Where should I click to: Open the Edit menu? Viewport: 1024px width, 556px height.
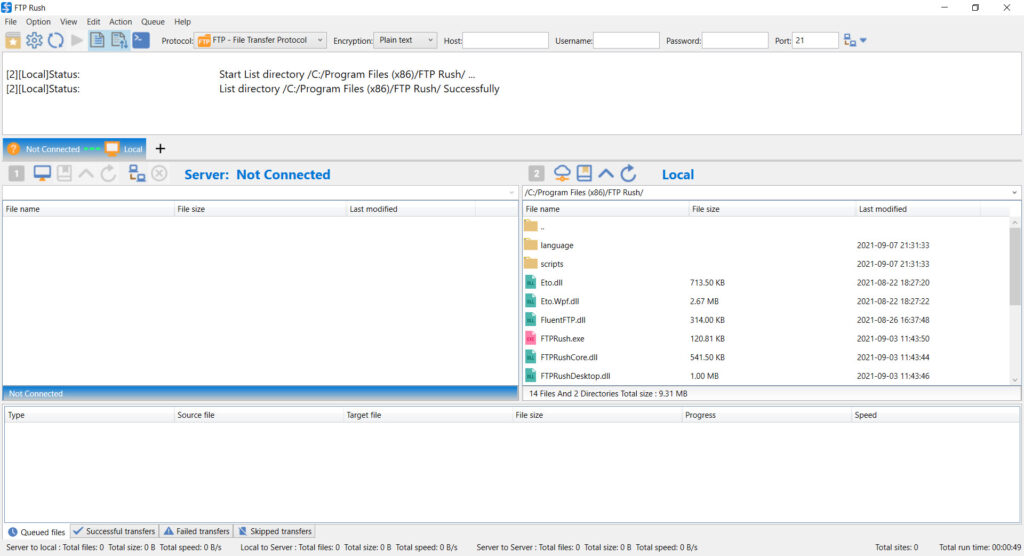pyautogui.click(x=93, y=22)
